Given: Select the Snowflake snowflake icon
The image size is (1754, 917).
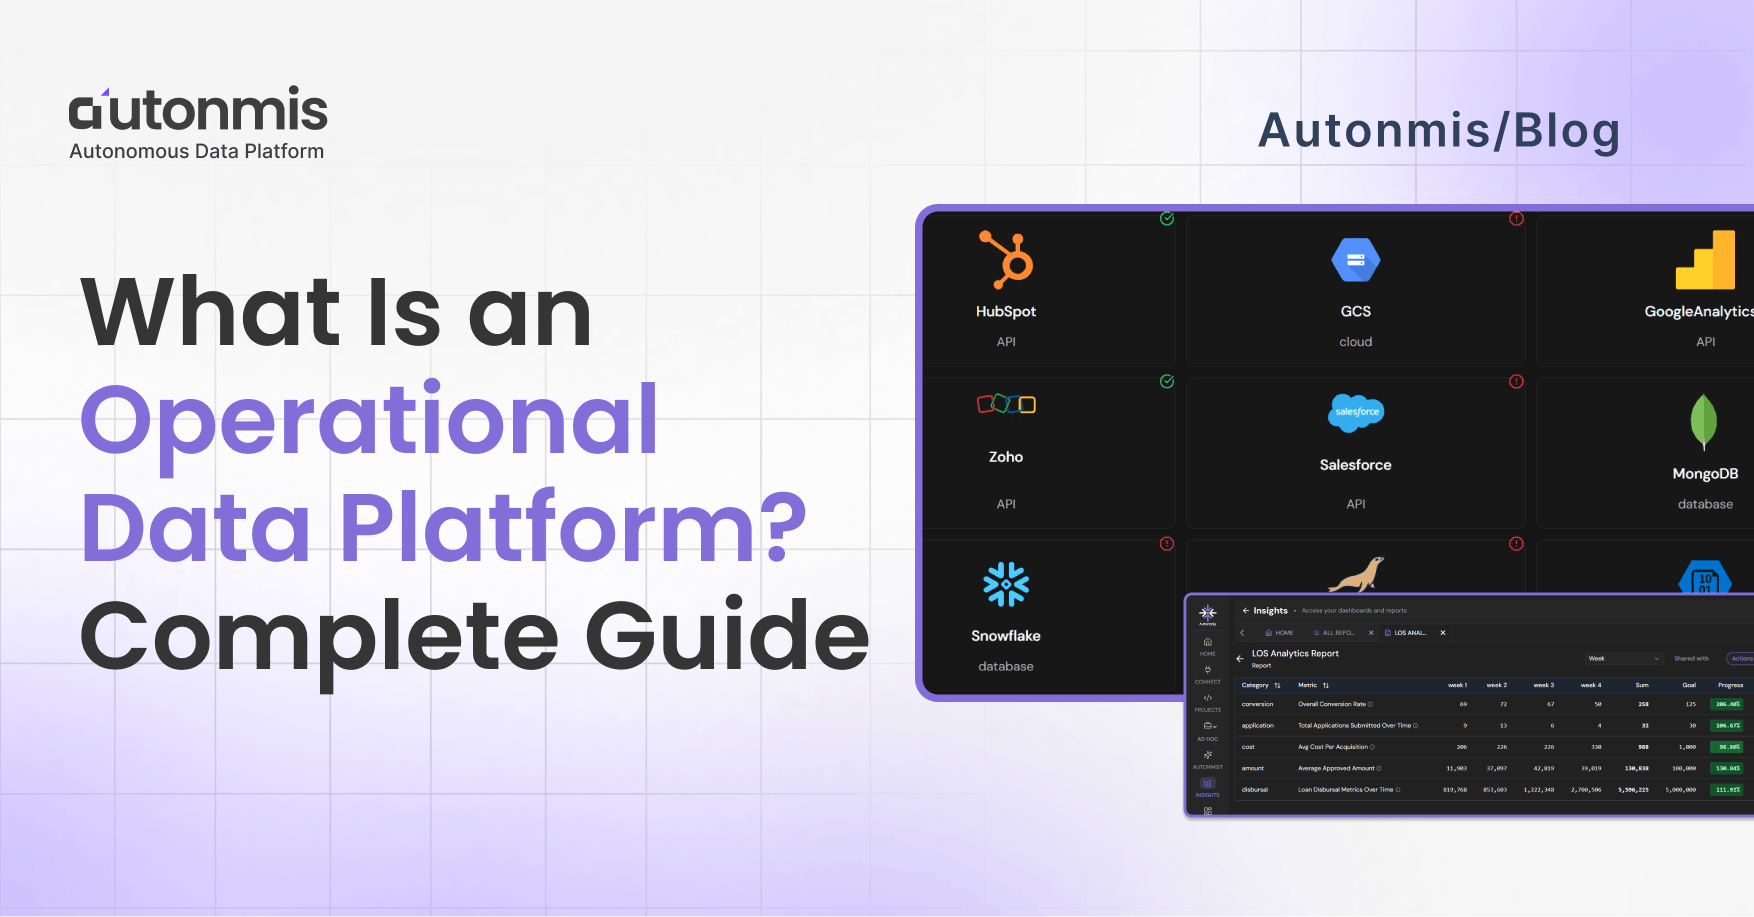Looking at the screenshot, I should pyautogui.click(x=1006, y=584).
